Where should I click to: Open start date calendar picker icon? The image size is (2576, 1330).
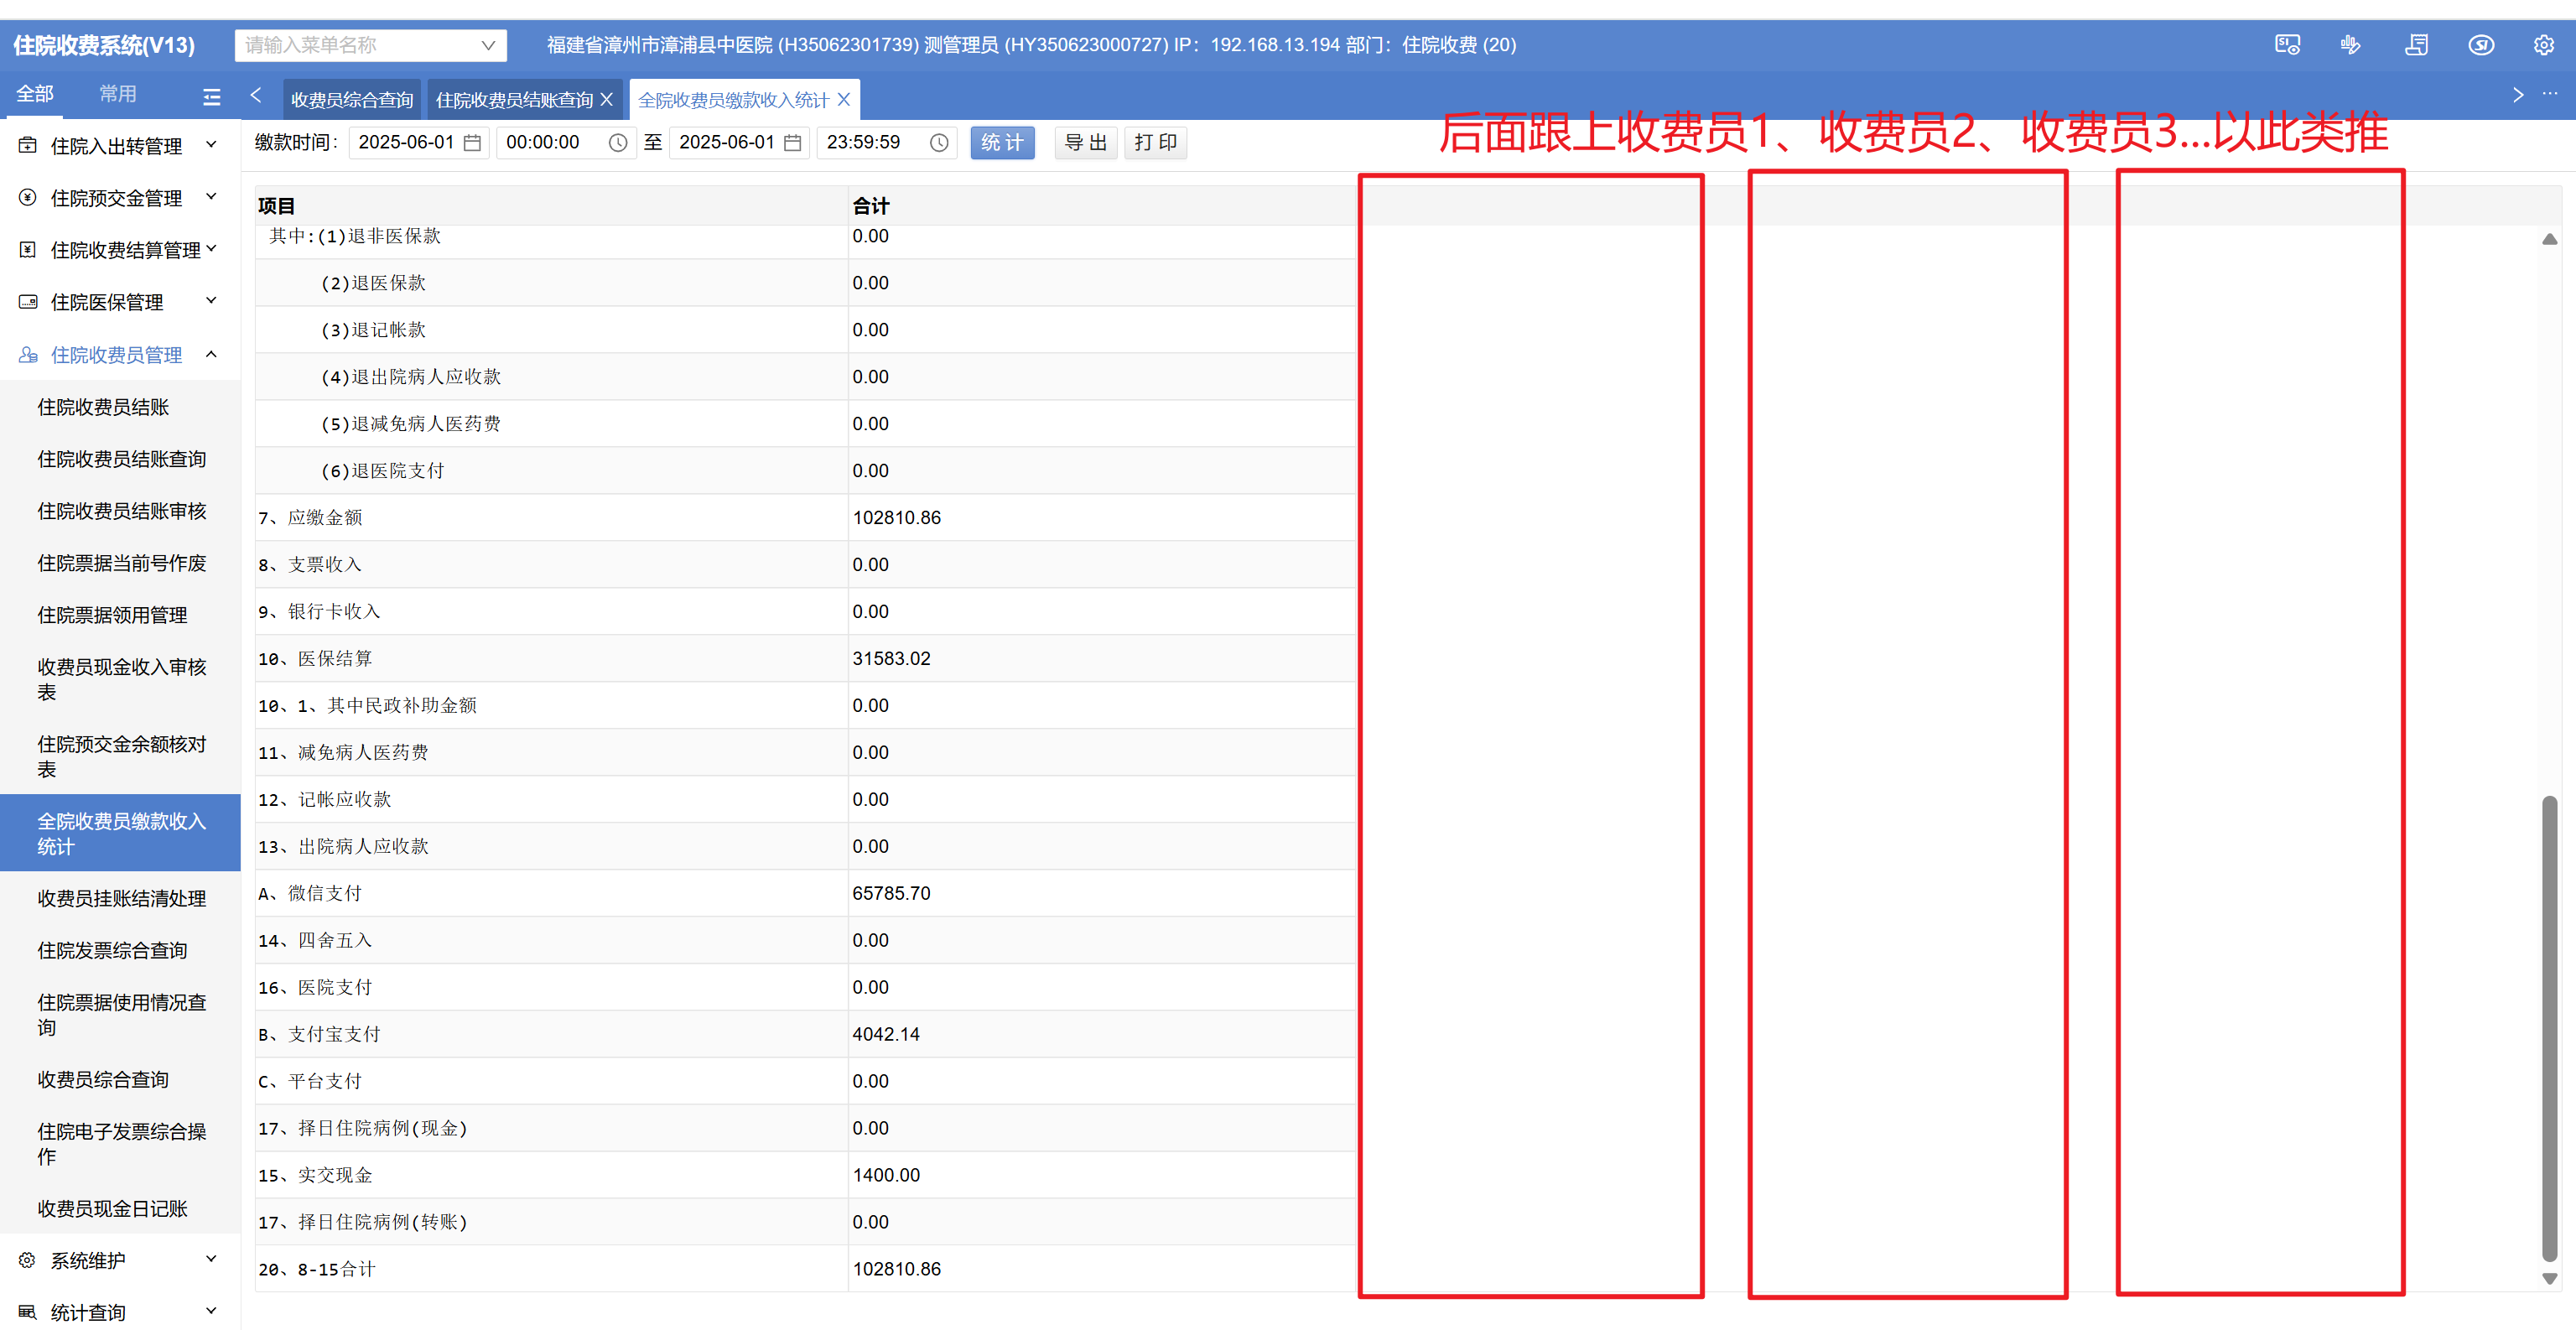tap(472, 143)
